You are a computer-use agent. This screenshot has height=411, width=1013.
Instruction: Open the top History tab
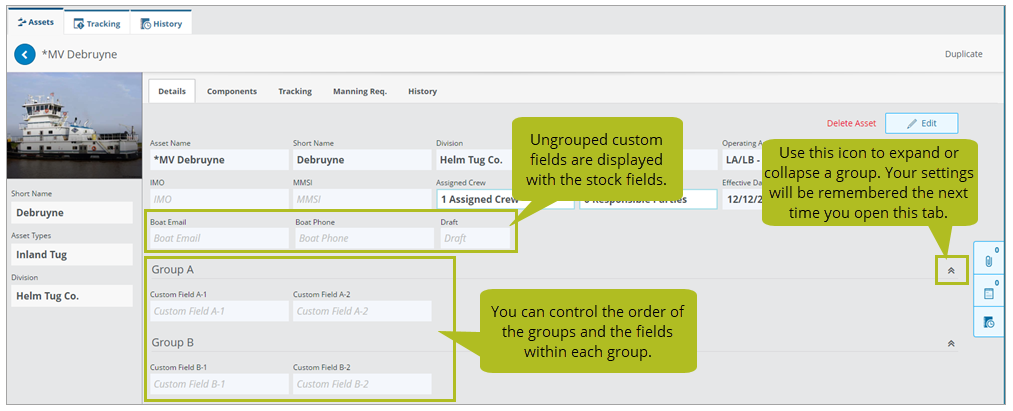(x=161, y=23)
